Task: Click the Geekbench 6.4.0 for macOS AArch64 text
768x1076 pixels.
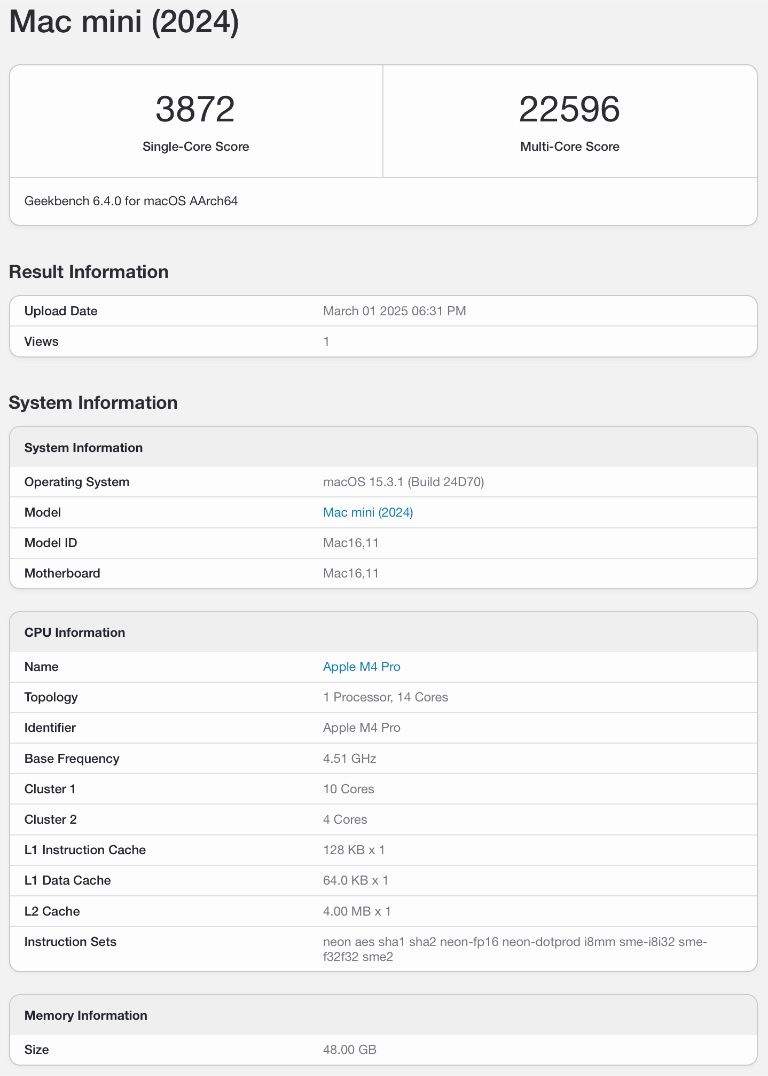Action: [131, 201]
